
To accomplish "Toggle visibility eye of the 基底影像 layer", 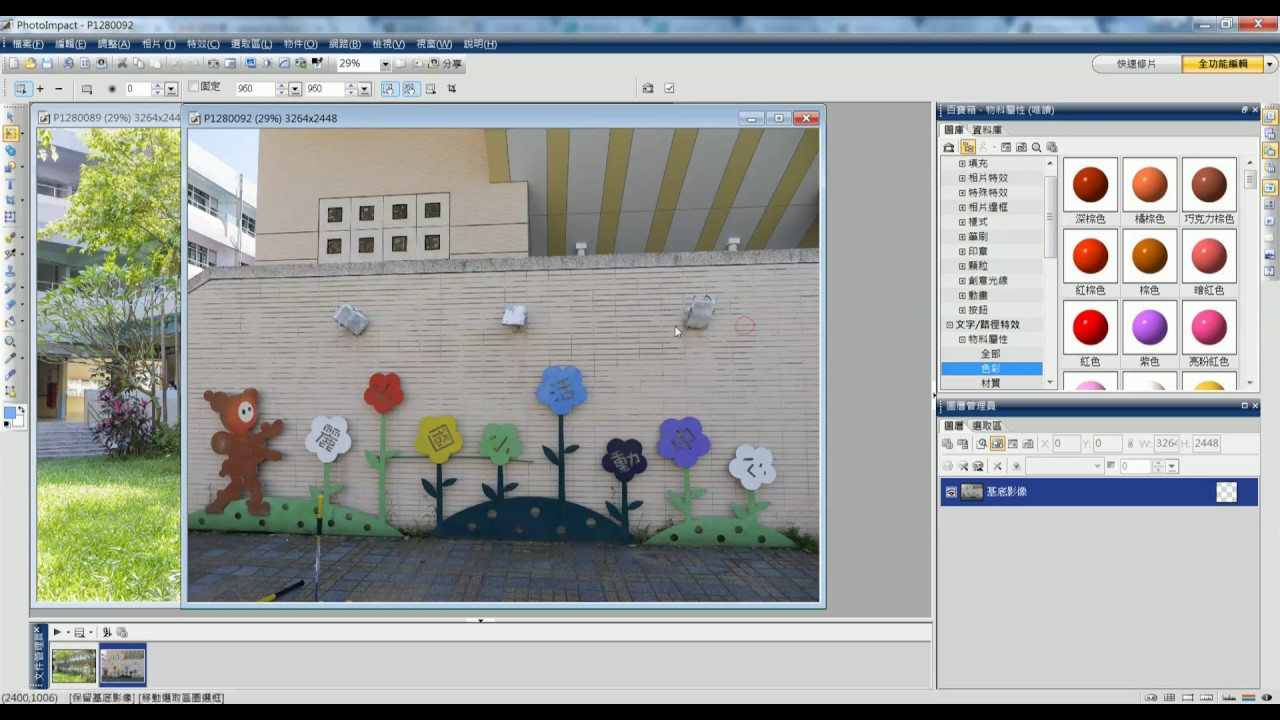I will [x=951, y=491].
